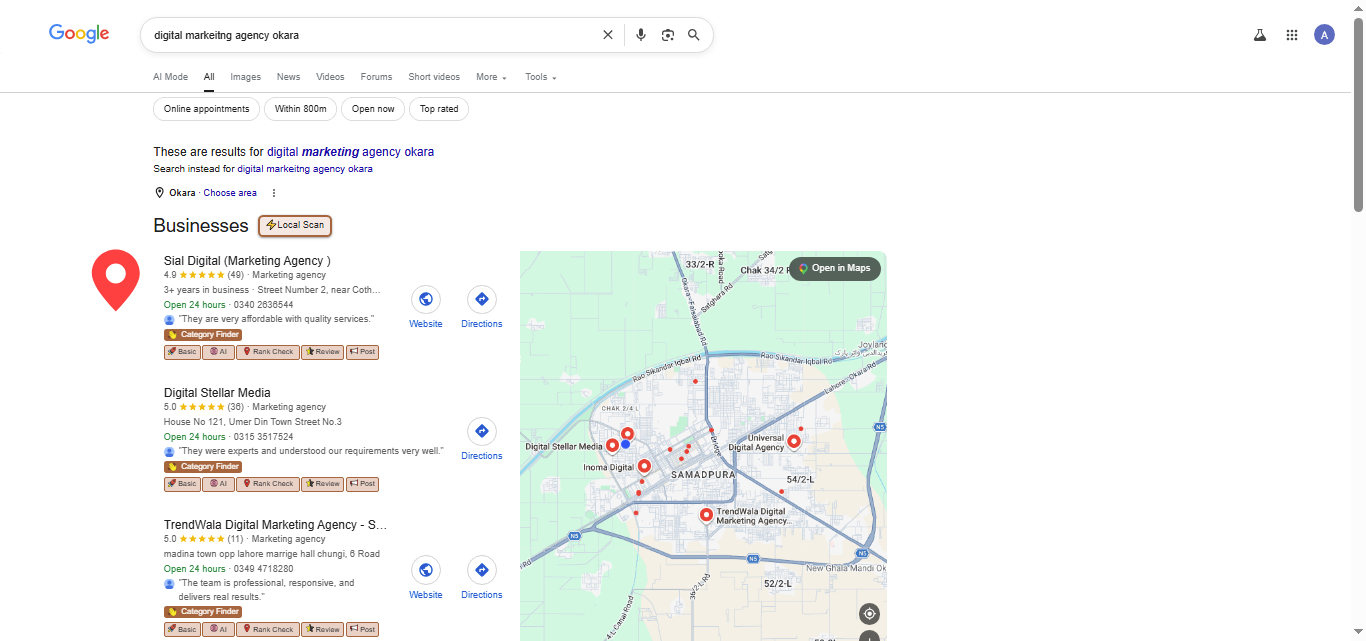1366x641 pixels.
Task: Get Directions to Sial Digital
Action: 482,300
